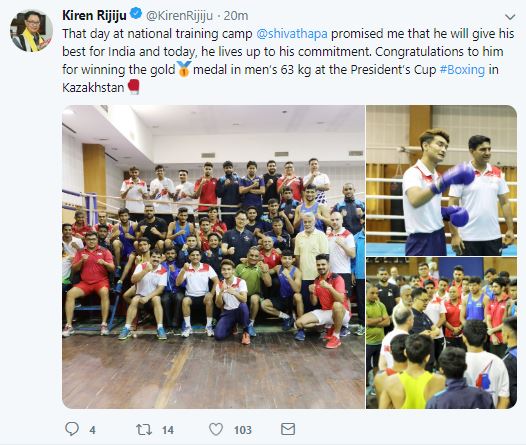Click the reply count 4
Image resolution: width=526 pixels, height=445 pixels.
coord(93,430)
